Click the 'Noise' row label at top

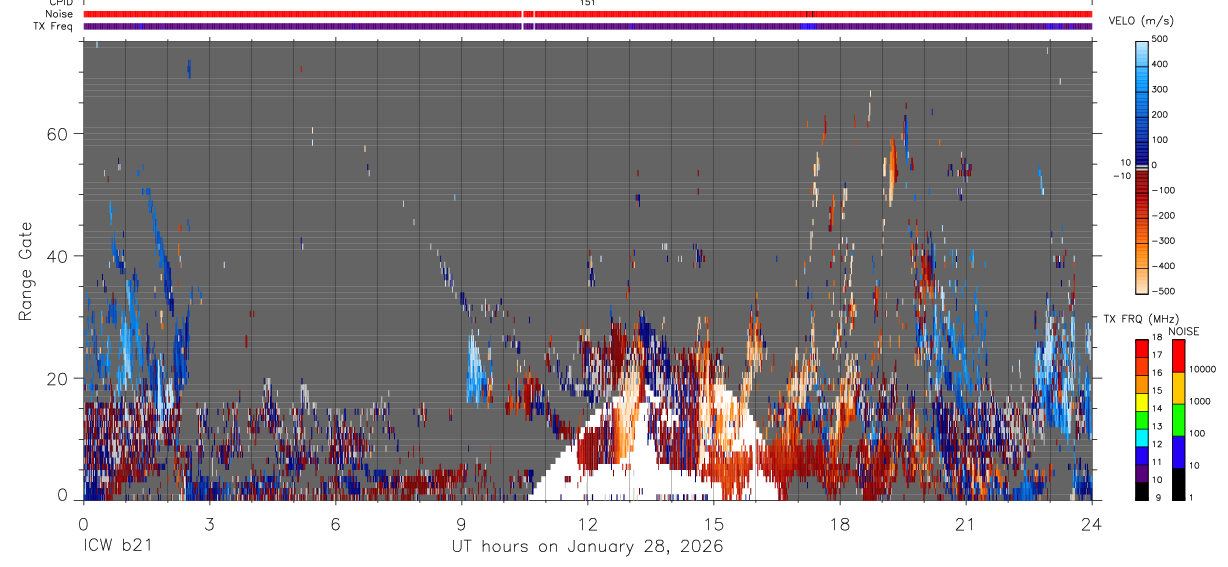click(x=60, y=14)
